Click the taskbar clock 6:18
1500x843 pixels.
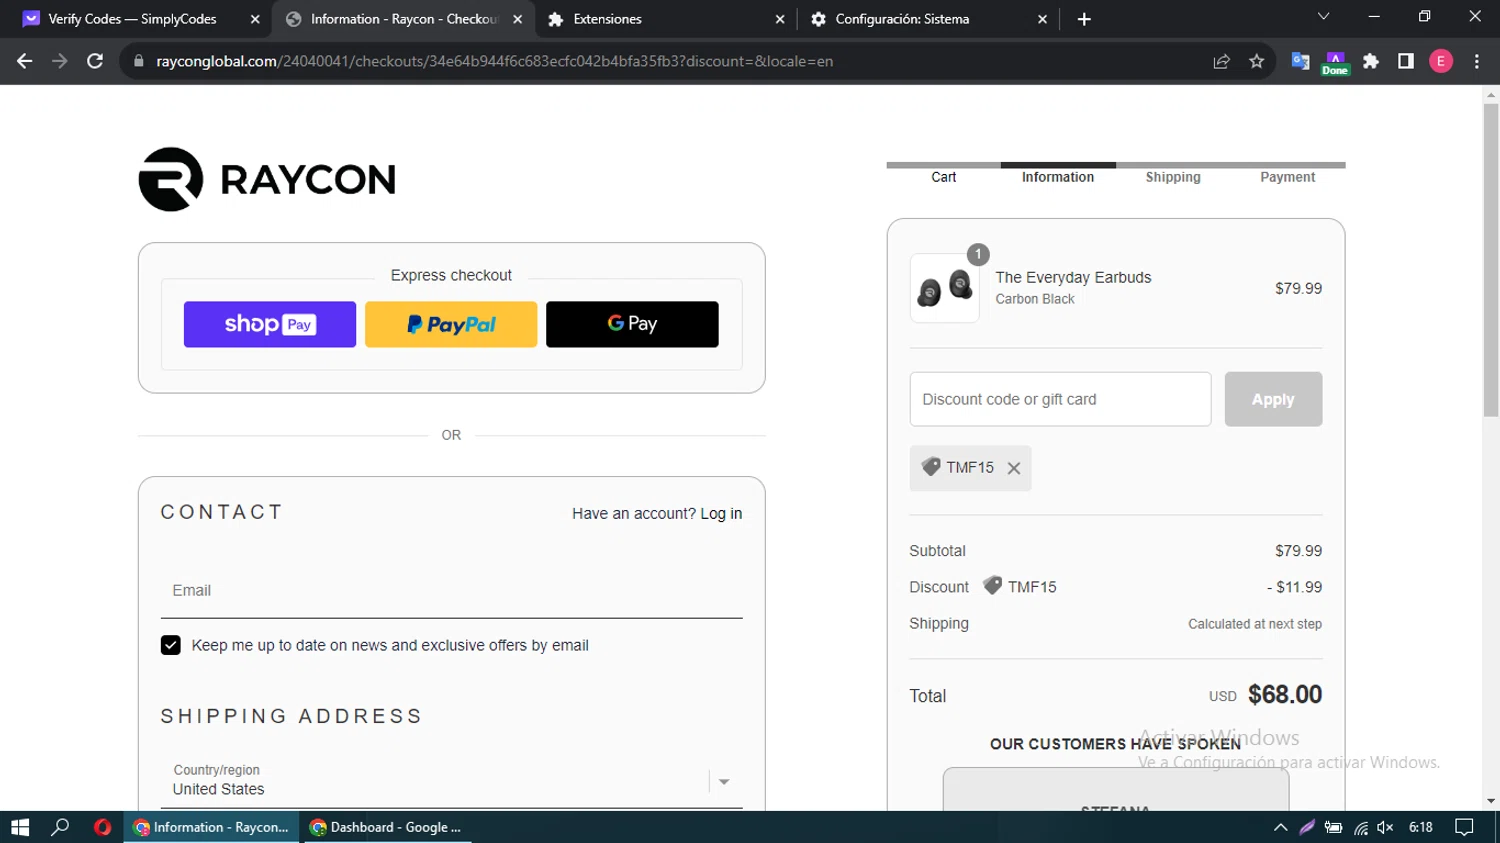point(1421,827)
